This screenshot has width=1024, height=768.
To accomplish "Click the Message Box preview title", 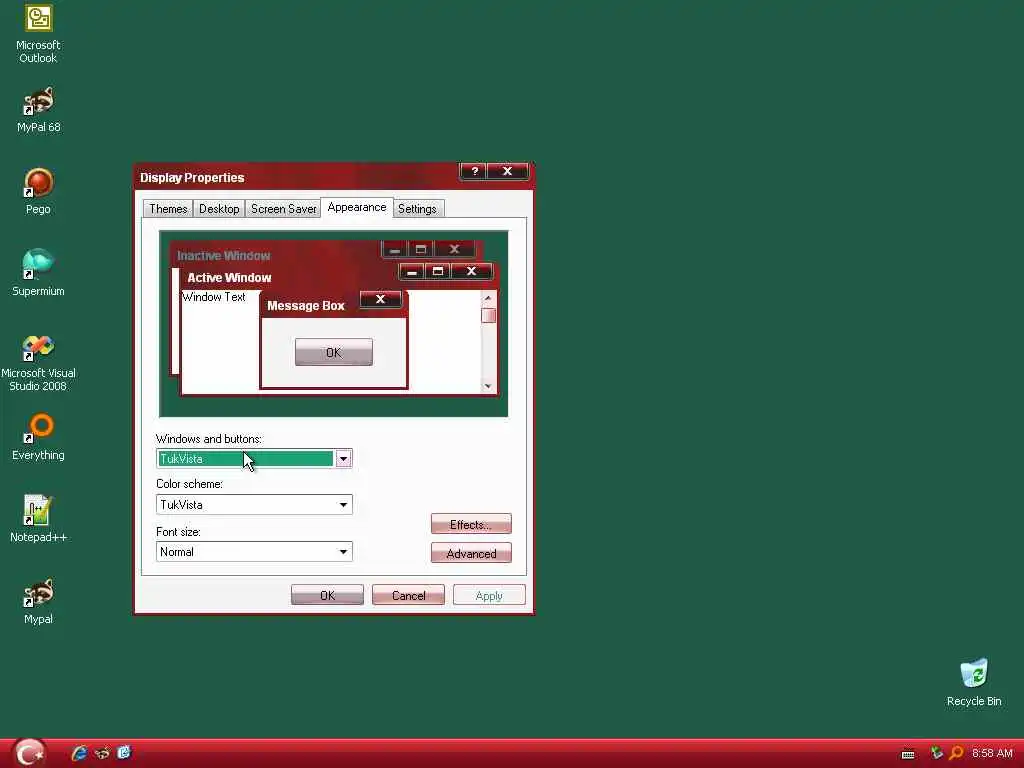I will [x=306, y=306].
